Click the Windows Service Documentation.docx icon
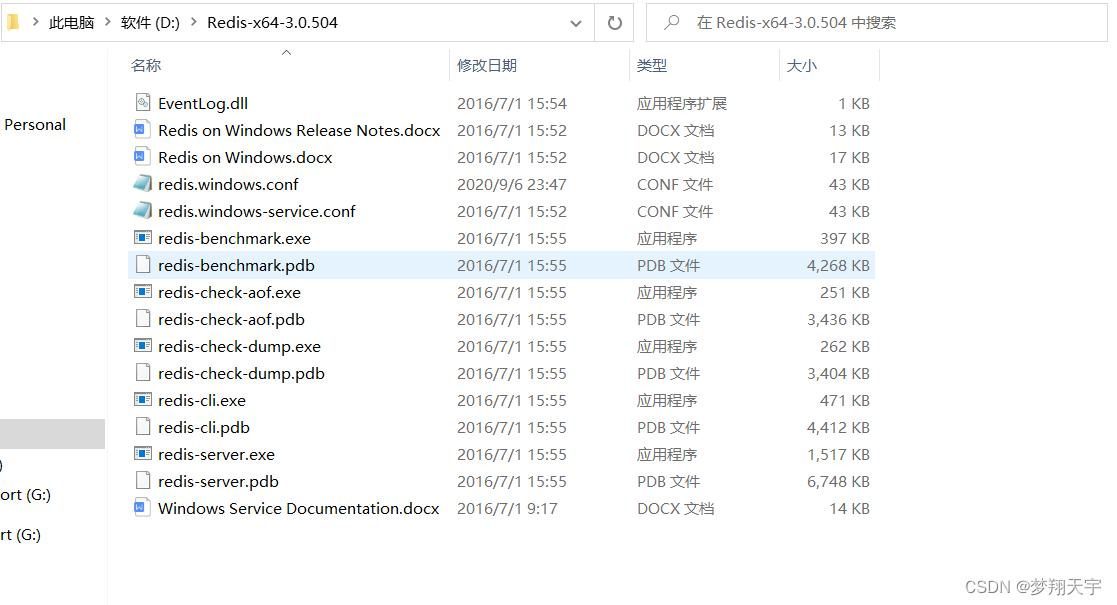The height and width of the screenshot is (605, 1117). pyautogui.click(x=143, y=508)
